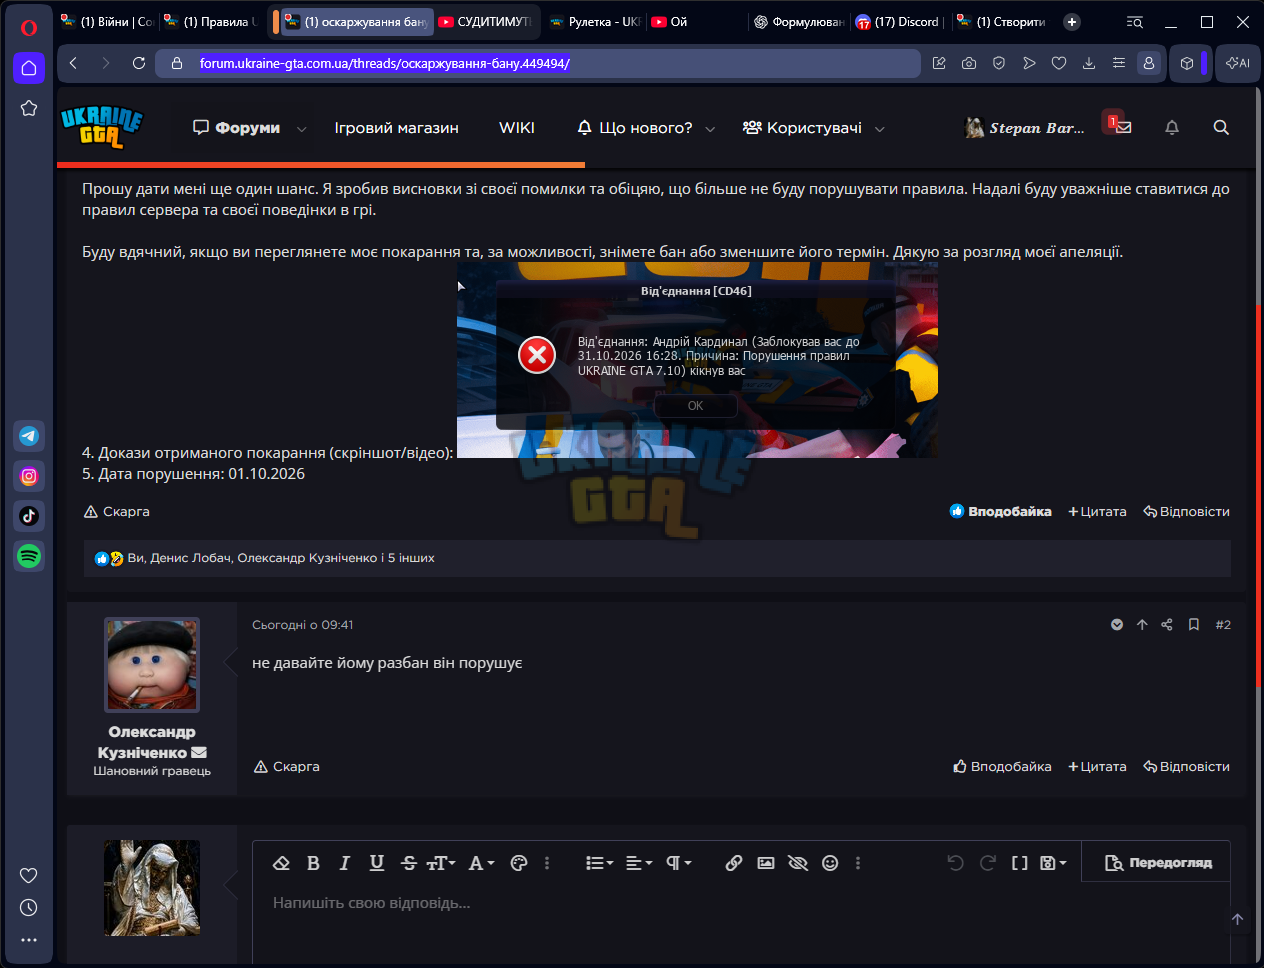Expand the Користувачі dropdown arrow

coord(880,128)
